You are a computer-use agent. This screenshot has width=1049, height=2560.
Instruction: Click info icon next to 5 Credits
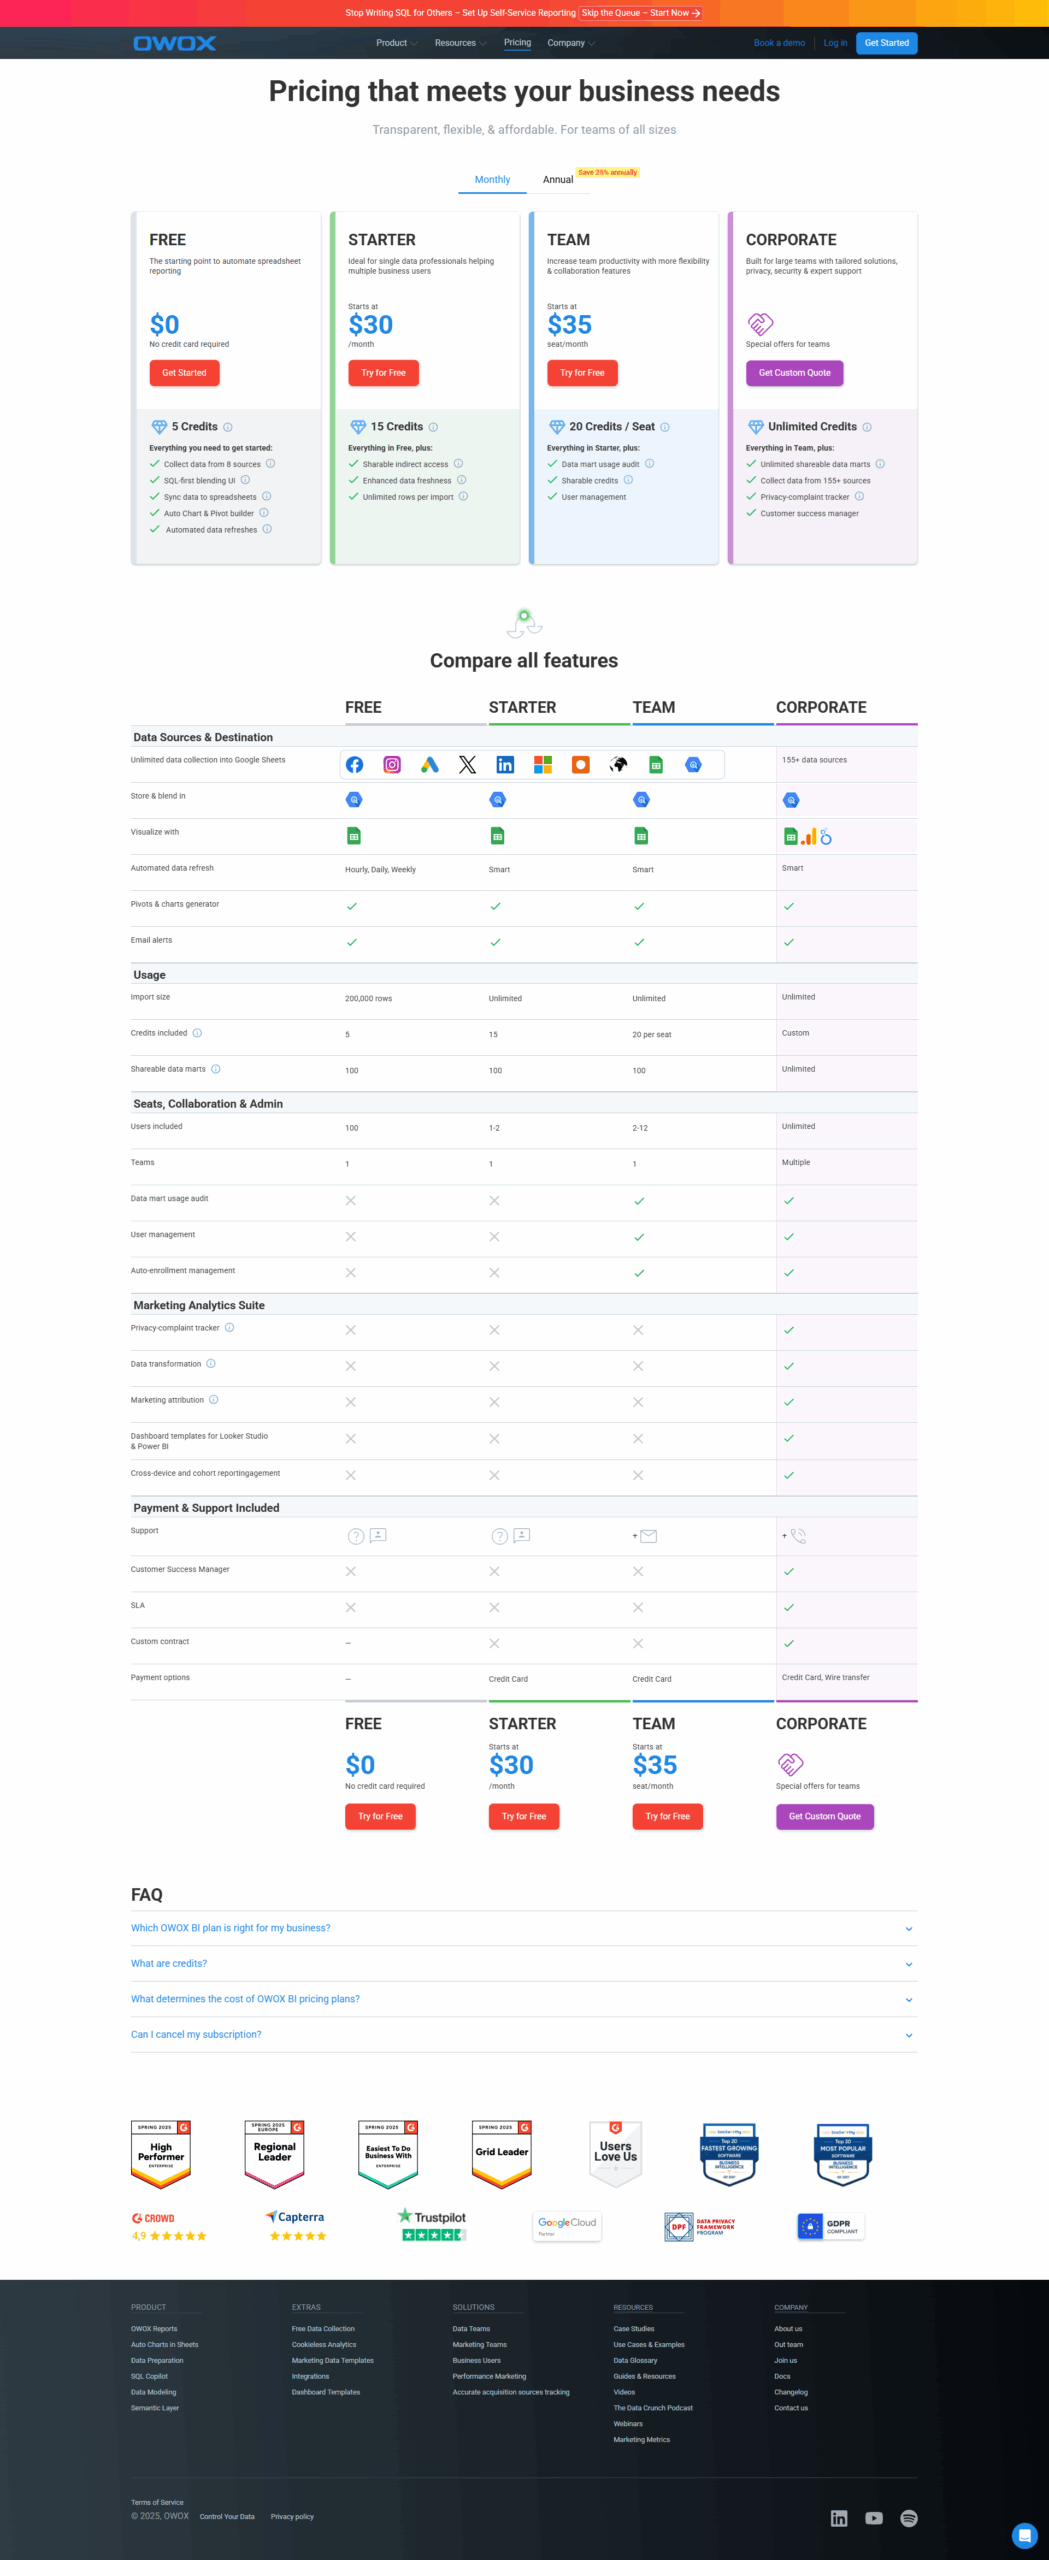[x=228, y=427]
